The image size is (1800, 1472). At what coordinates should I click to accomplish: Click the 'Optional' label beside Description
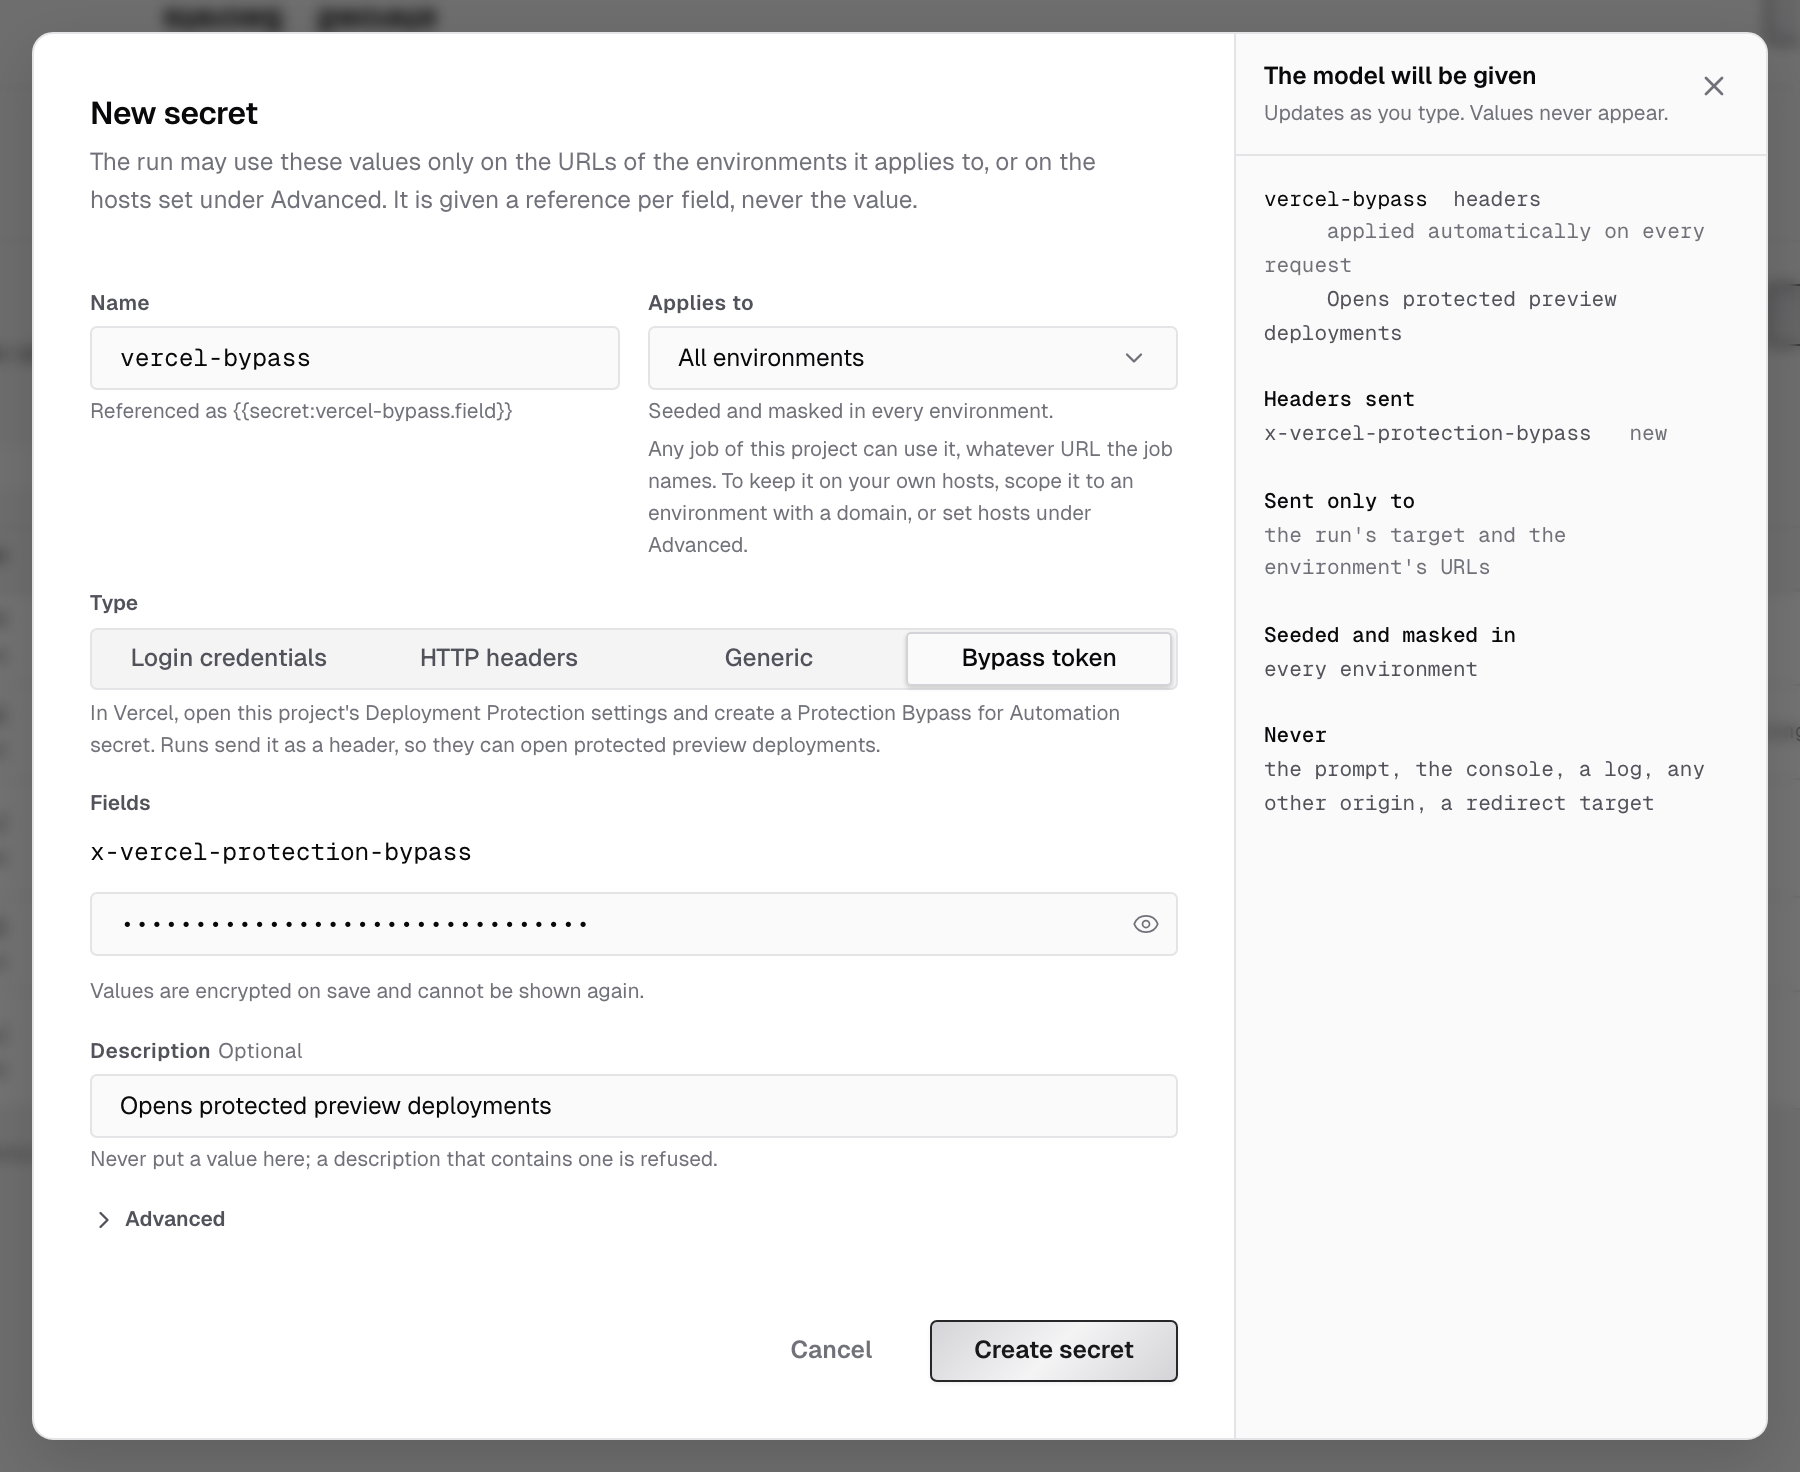[x=260, y=1051]
